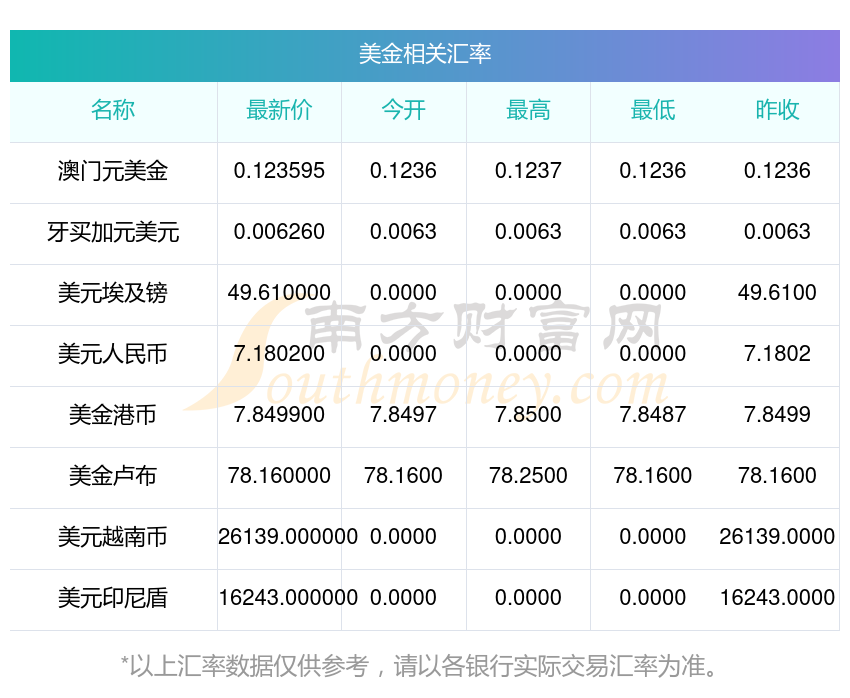Click the 美元埃及镑 row name
The height and width of the screenshot is (698, 850).
pos(113,293)
